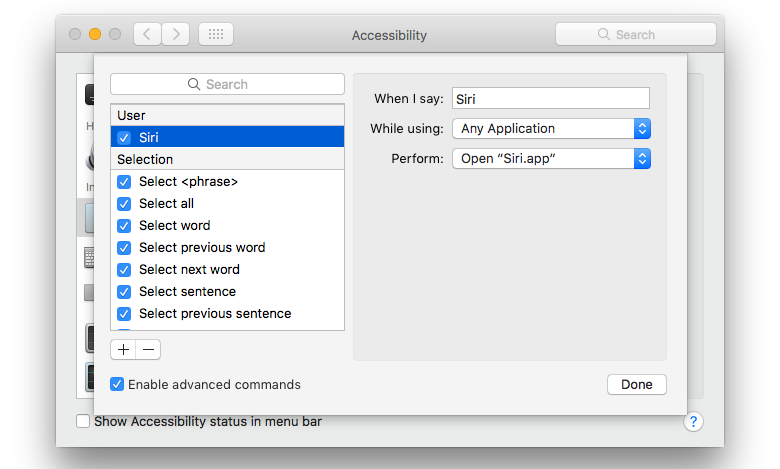This screenshot has width=780, height=469.
Task: Focus the Accessibility window search field
Action: click(x=636, y=34)
